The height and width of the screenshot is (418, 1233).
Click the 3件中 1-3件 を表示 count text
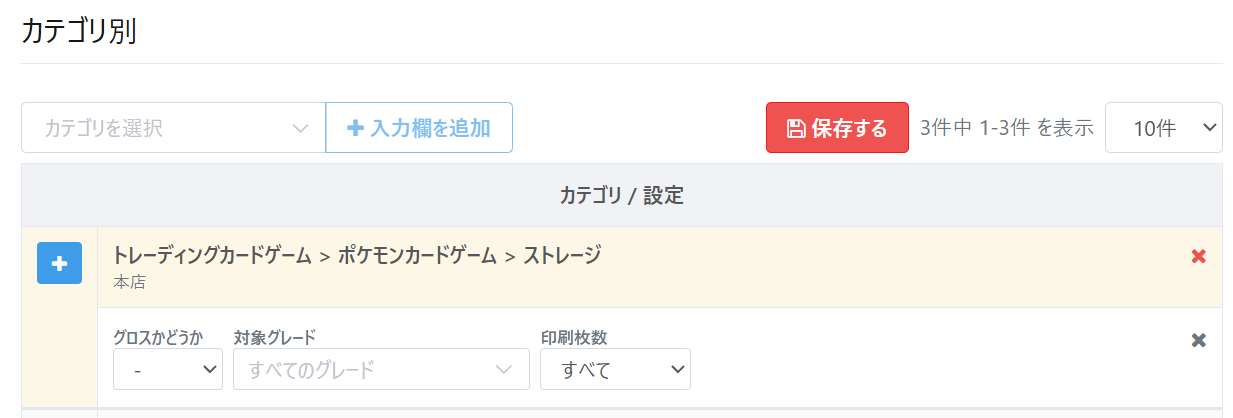1007,128
